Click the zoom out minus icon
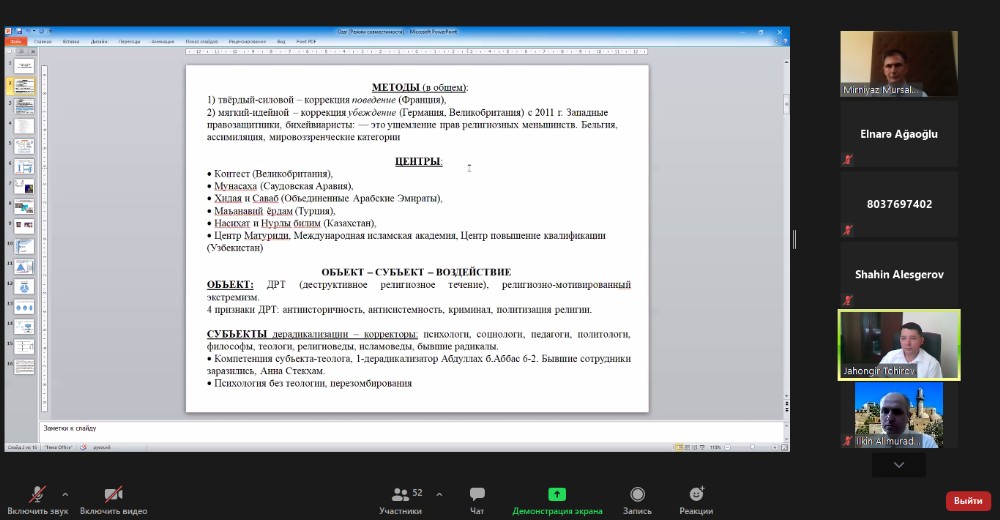Viewport: 1000px width, 520px height. pos(728,447)
